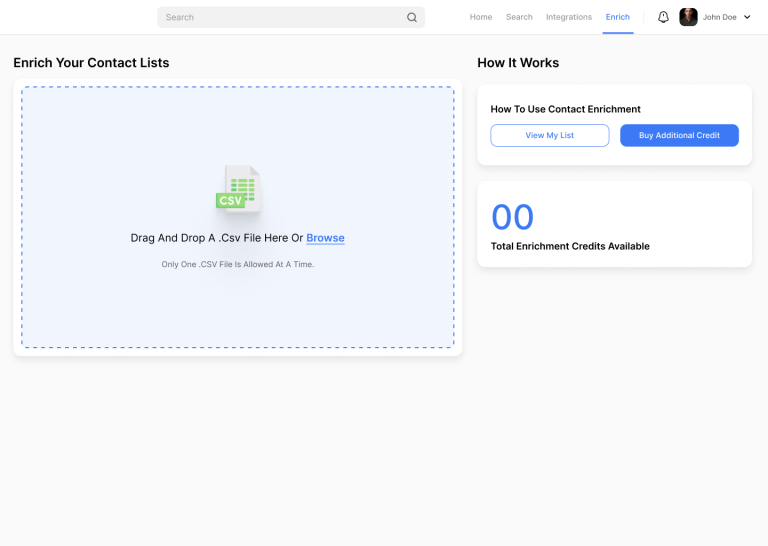Viewport: 768px width, 546px height.
Task: Focus the top Search input field
Action: point(291,17)
